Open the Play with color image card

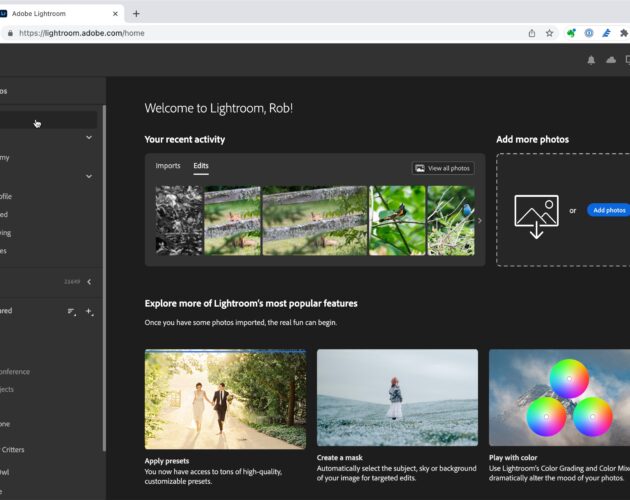click(559, 398)
